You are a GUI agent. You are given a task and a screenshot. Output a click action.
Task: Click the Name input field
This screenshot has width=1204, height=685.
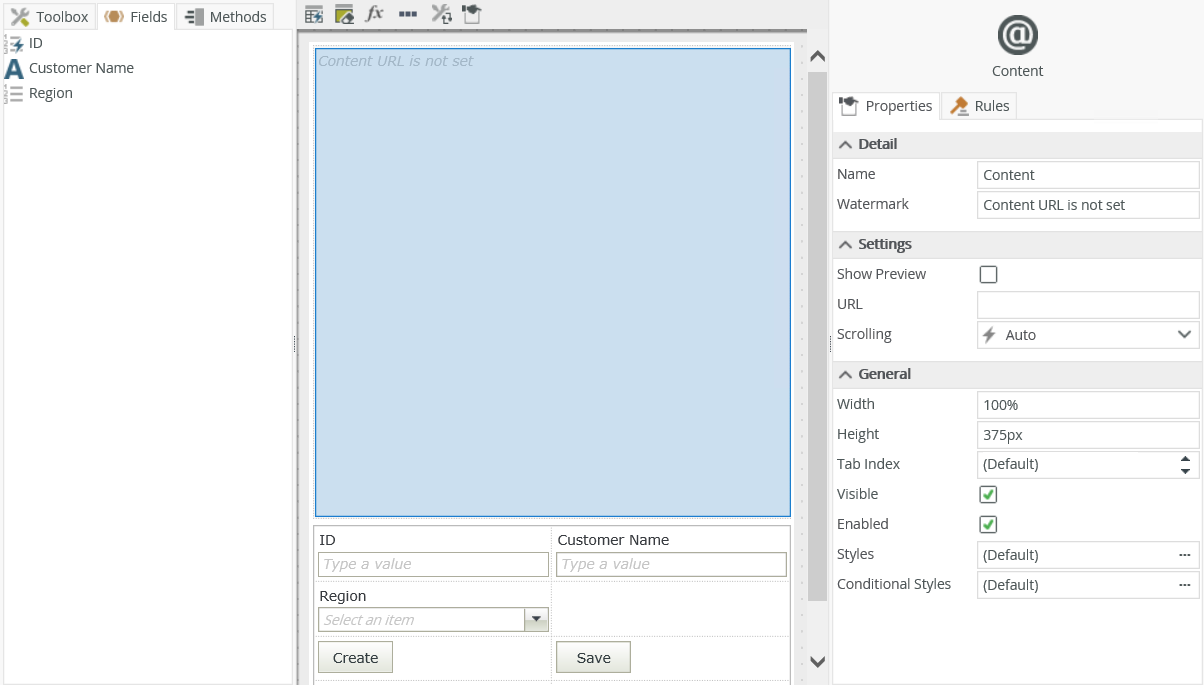click(x=1088, y=174)
